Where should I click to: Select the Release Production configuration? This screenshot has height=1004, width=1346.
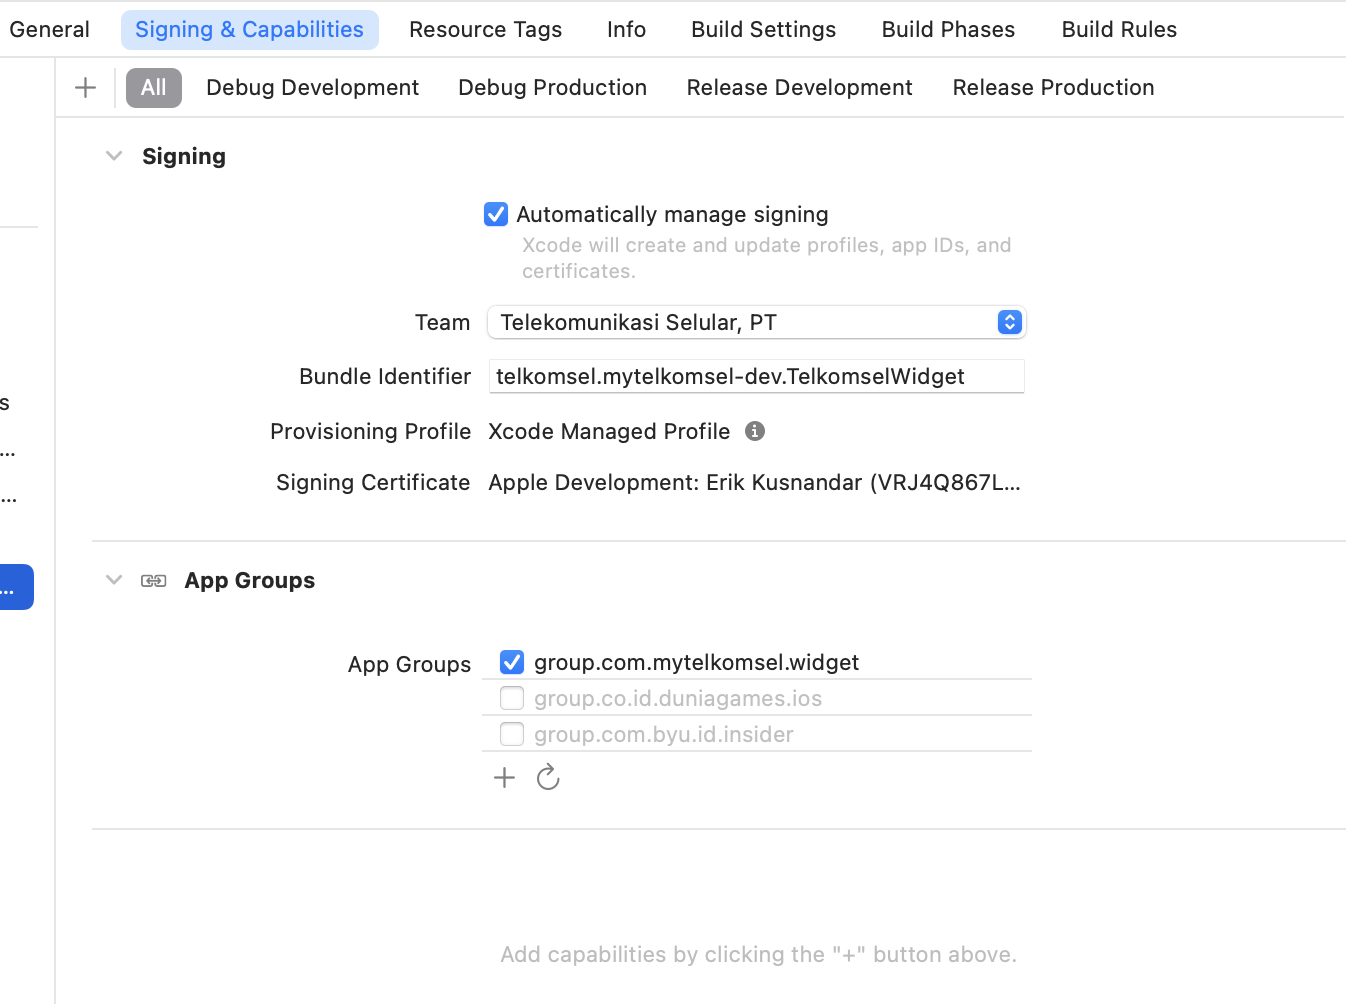(x=1053, y=88)
